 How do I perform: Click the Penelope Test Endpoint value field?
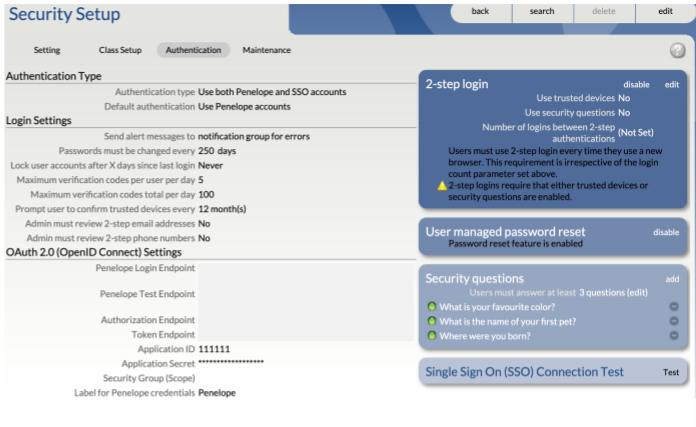(x=306, y=294)
